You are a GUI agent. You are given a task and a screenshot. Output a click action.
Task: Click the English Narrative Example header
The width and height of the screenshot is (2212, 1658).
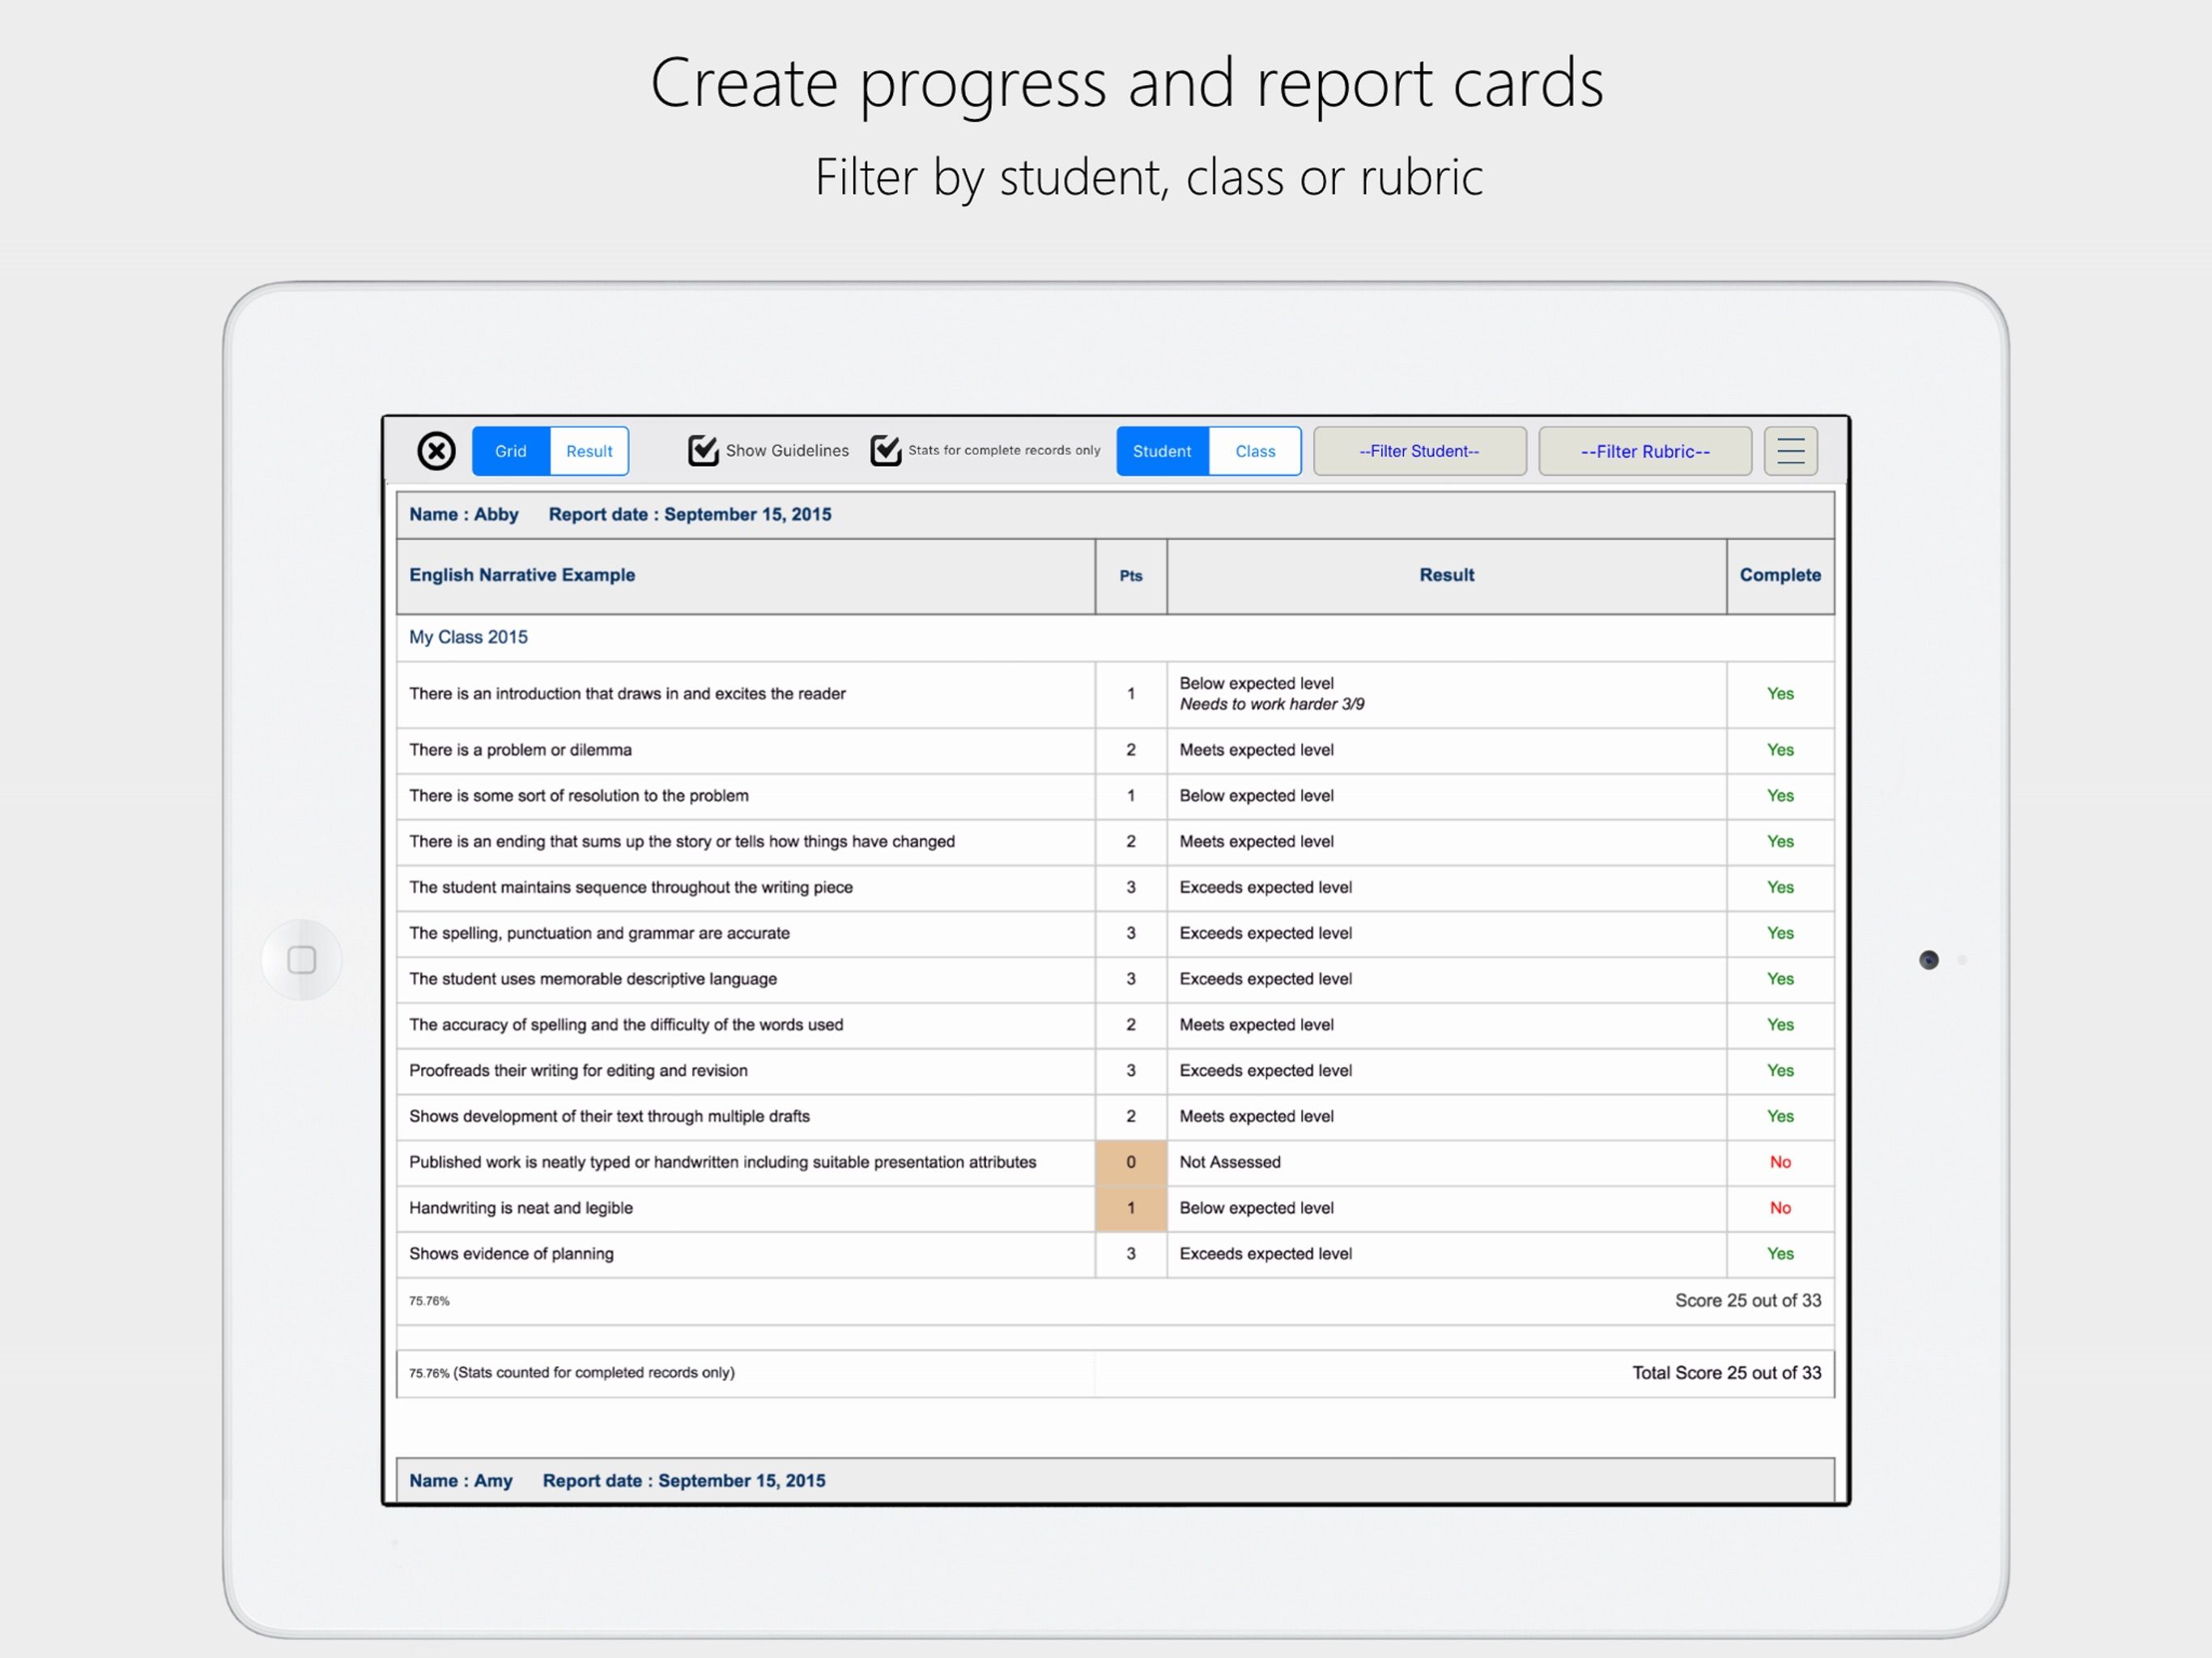coord(522,575)
